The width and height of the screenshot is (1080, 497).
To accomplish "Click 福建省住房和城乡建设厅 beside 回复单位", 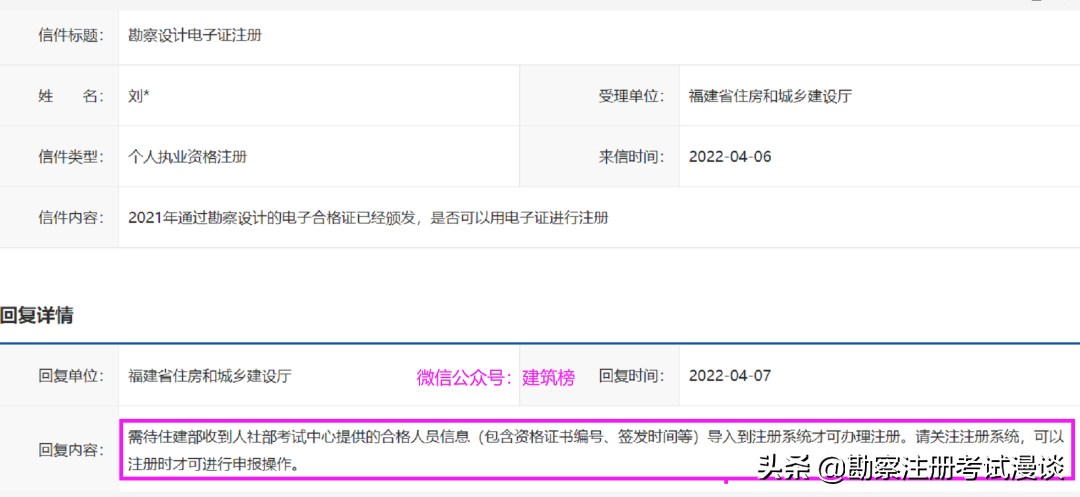I will click(209, 376).
